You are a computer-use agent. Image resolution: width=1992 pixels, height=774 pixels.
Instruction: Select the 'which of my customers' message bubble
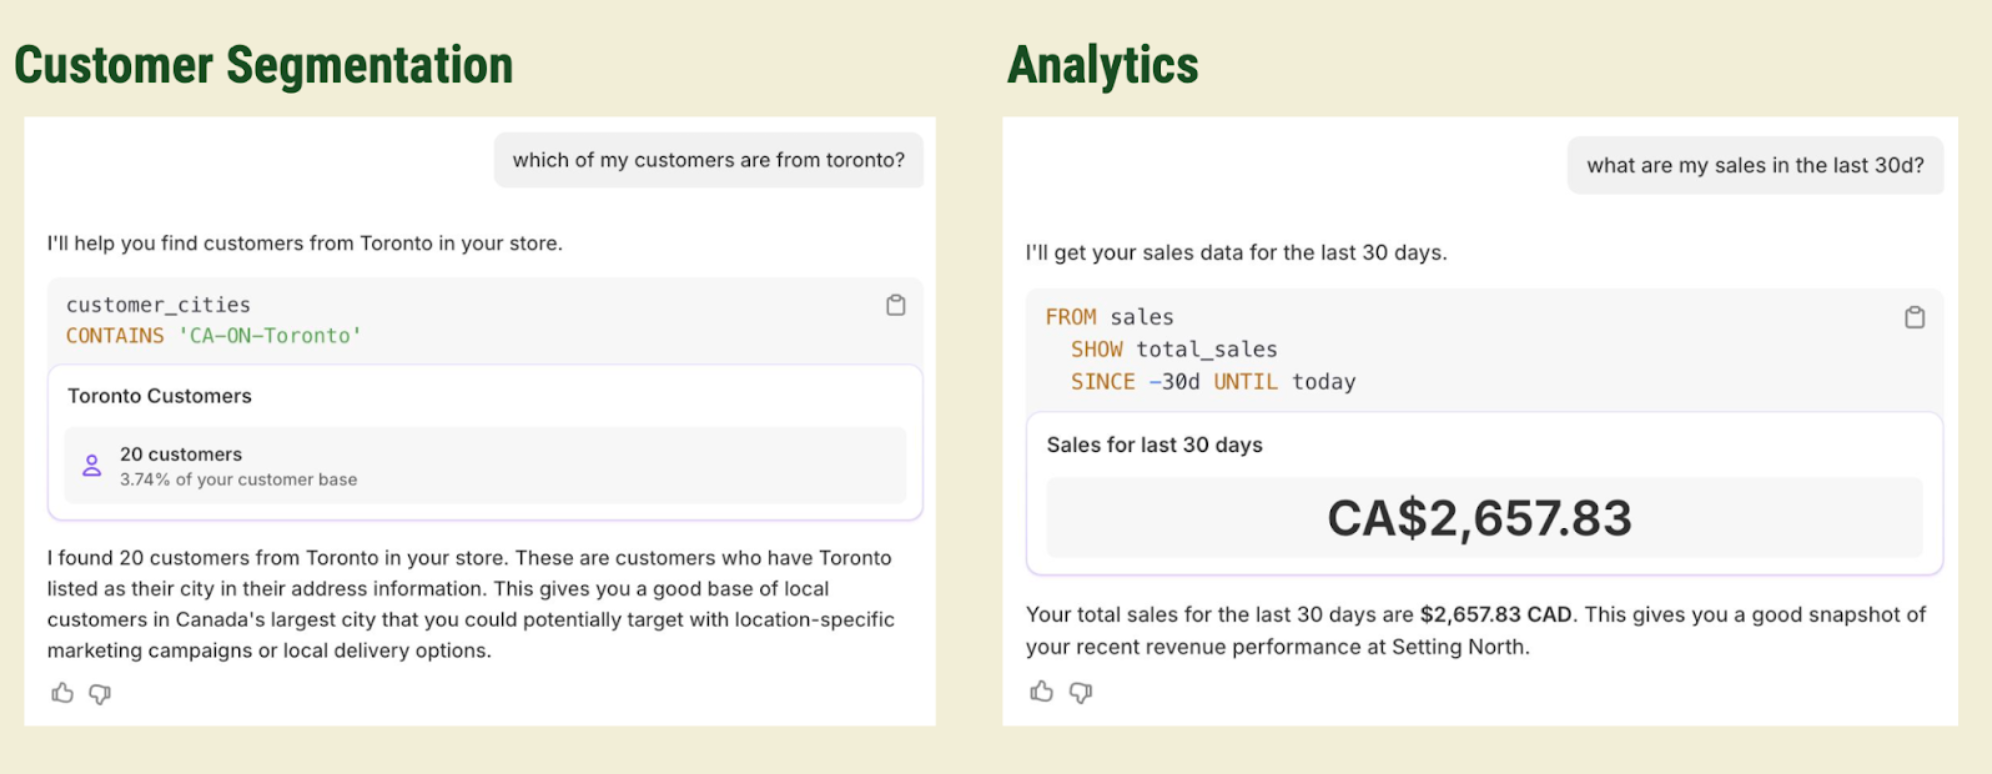click(708, 160)
